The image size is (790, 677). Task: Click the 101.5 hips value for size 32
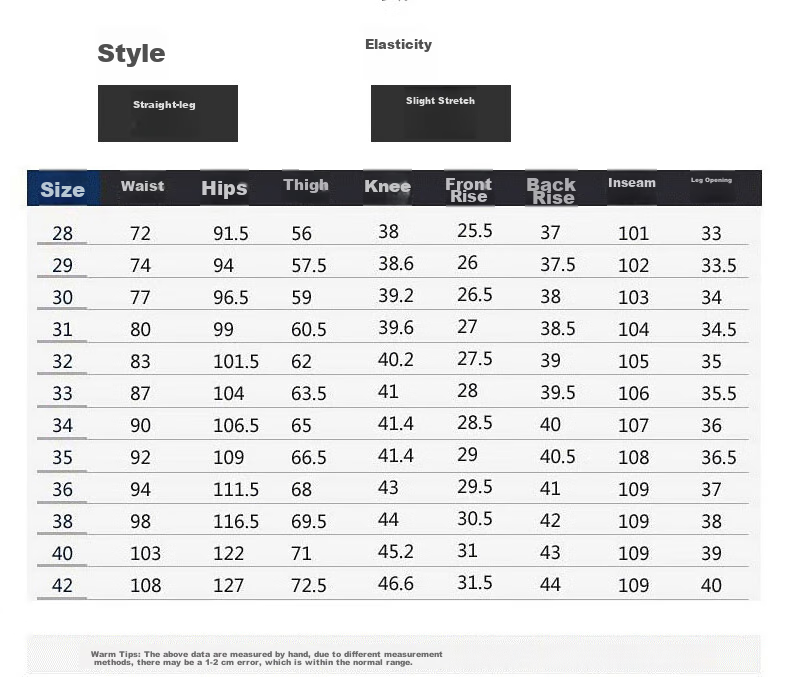pos(236,361)
